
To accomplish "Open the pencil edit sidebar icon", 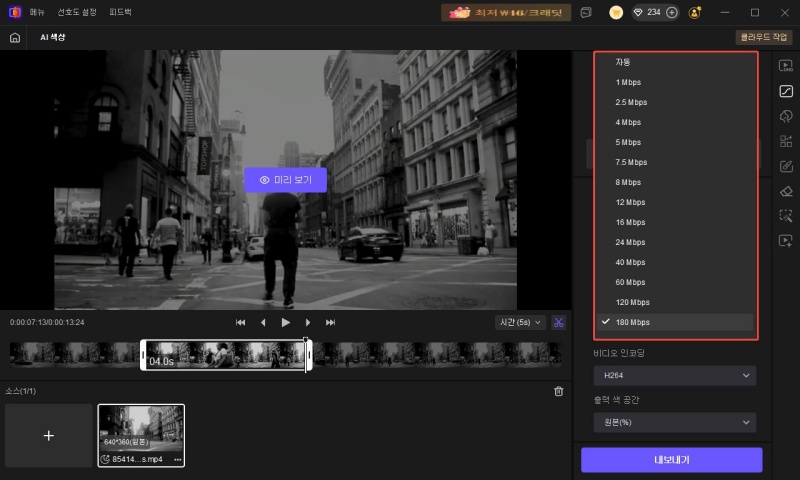I will pyautogui.click(x=786, y=166).
